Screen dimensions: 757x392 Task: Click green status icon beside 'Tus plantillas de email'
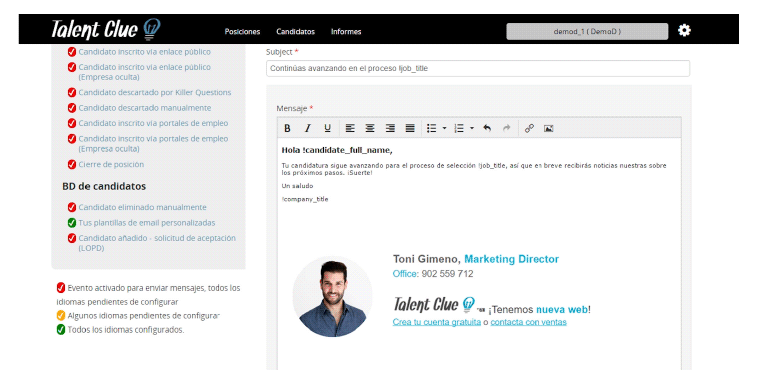[72, 223]
